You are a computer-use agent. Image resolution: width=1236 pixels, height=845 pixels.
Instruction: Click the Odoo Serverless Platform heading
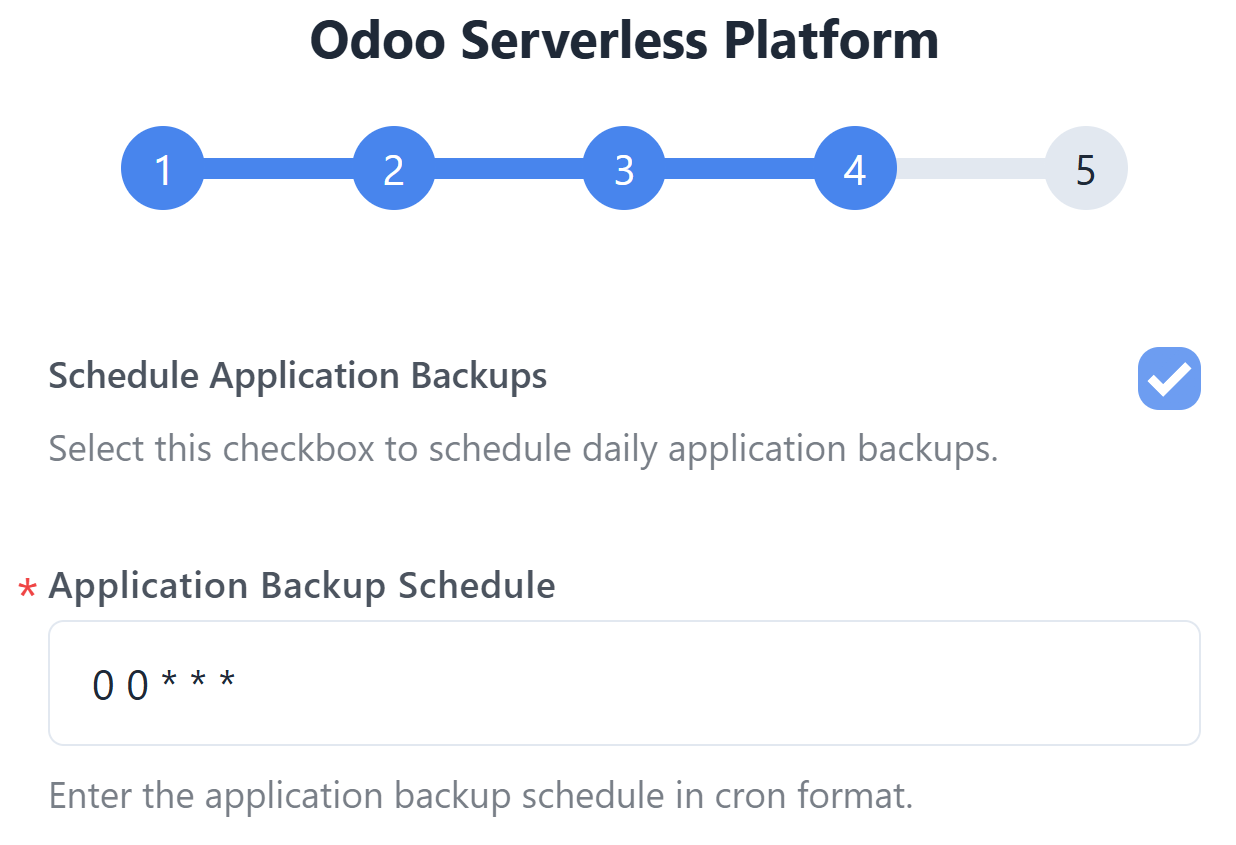tap(624, 41)
